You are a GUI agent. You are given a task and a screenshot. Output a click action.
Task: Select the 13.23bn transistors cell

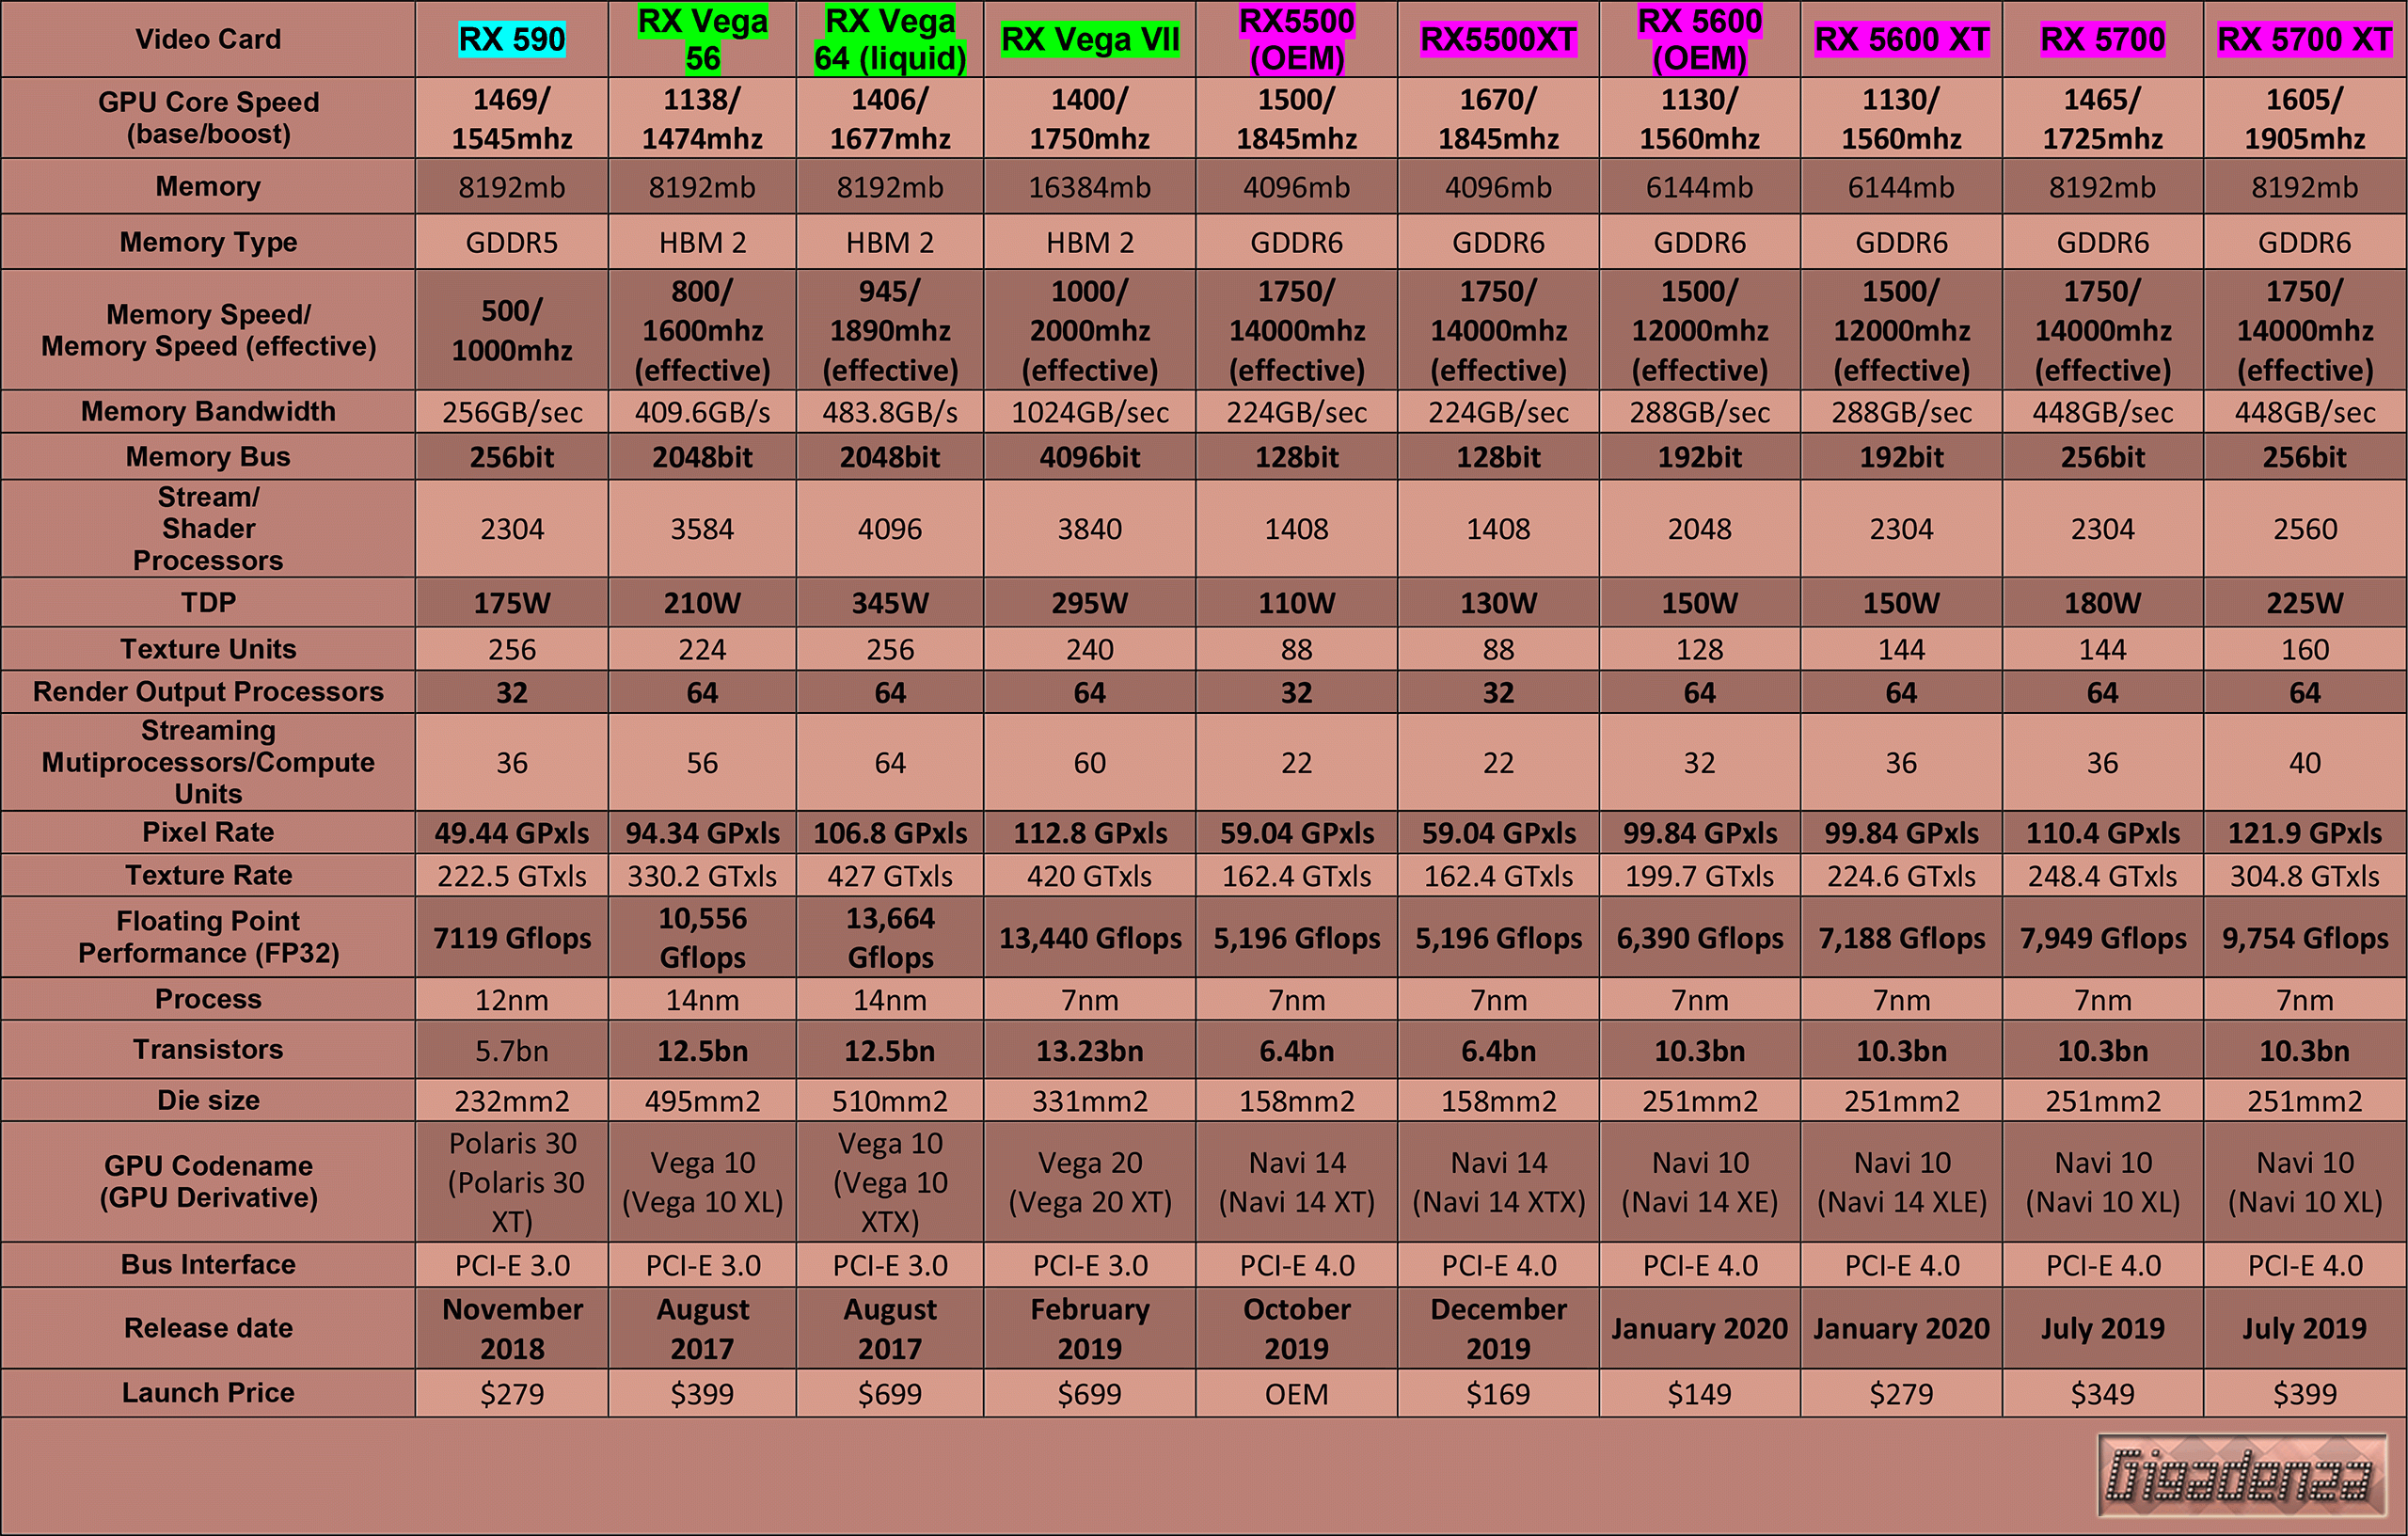[x=1090, y=1050]
